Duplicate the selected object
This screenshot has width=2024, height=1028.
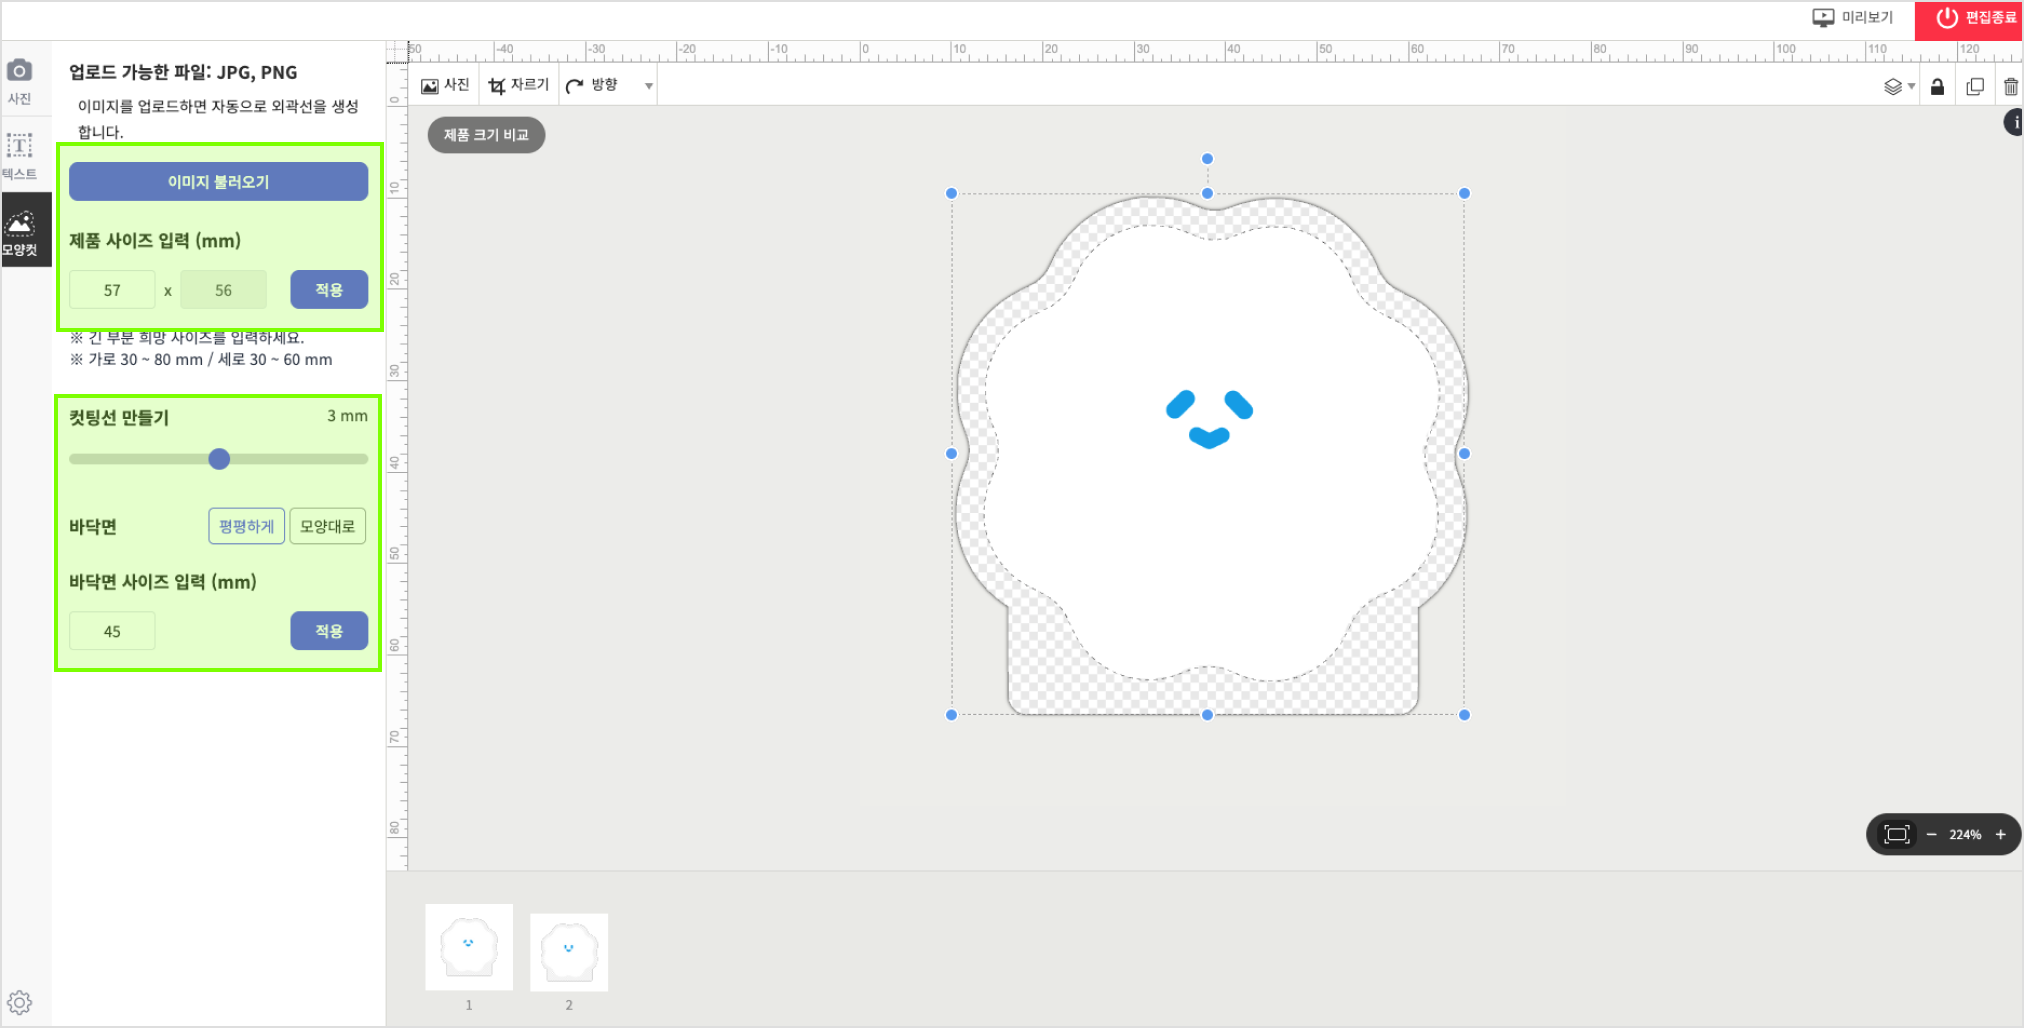(x=1975, y=87)
